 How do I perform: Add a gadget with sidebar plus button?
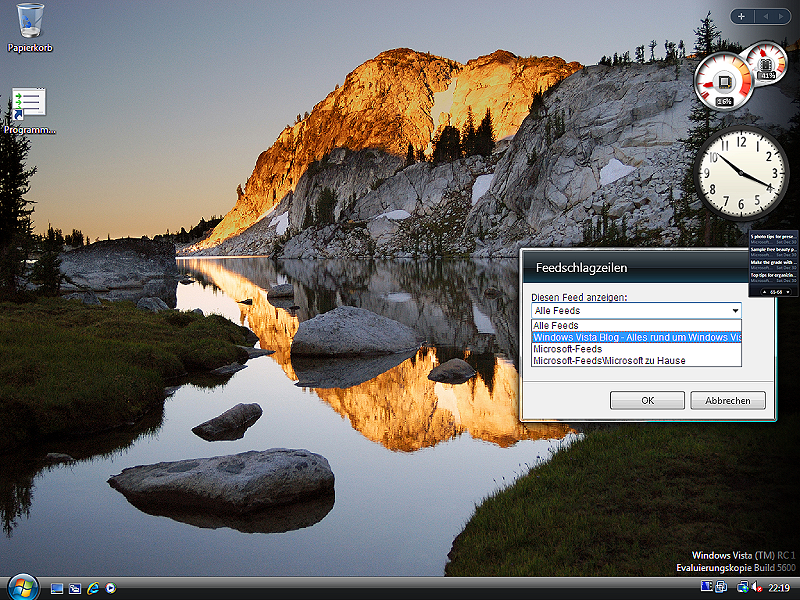click(741, 16)
